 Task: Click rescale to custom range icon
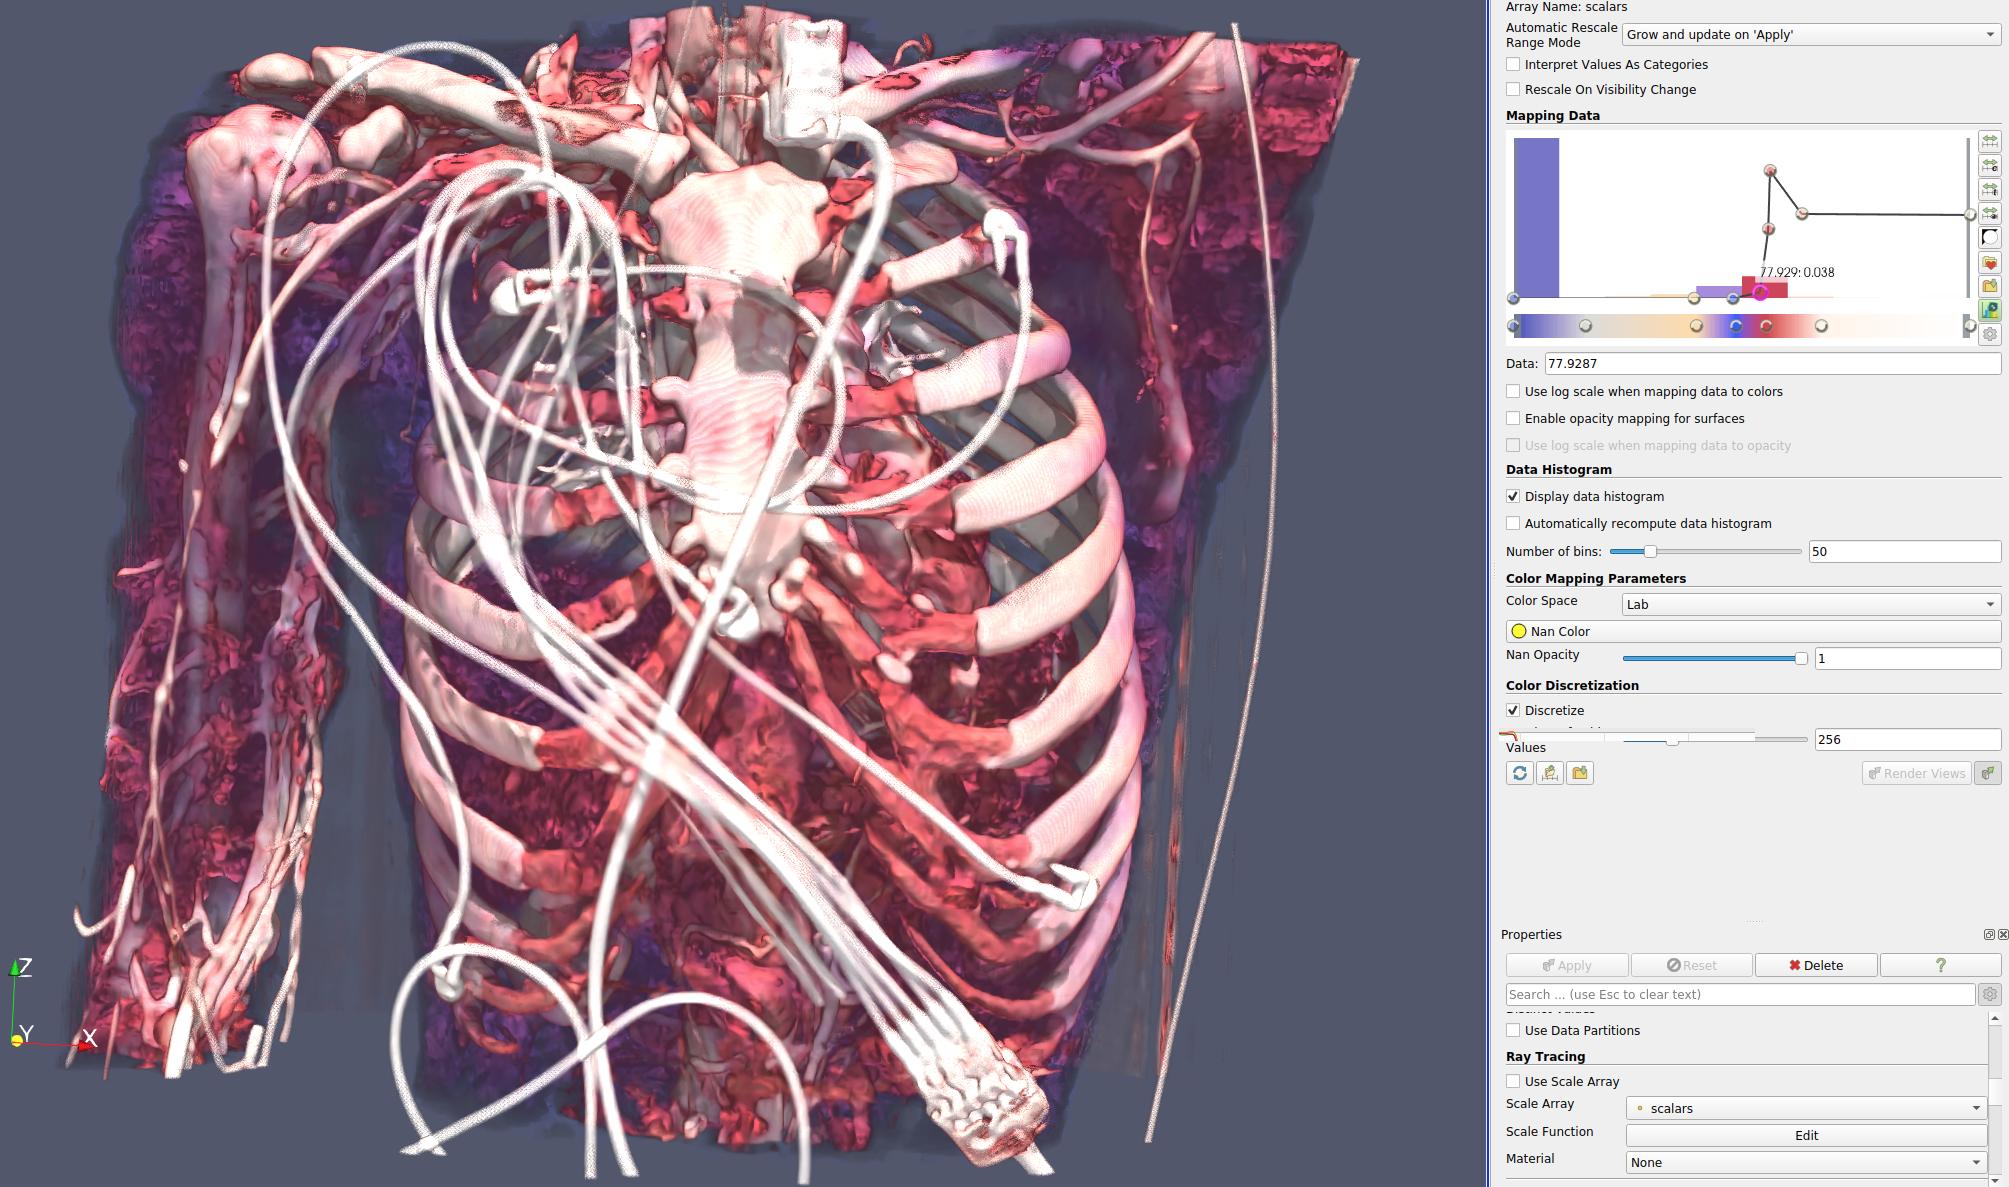[1990, 165]
